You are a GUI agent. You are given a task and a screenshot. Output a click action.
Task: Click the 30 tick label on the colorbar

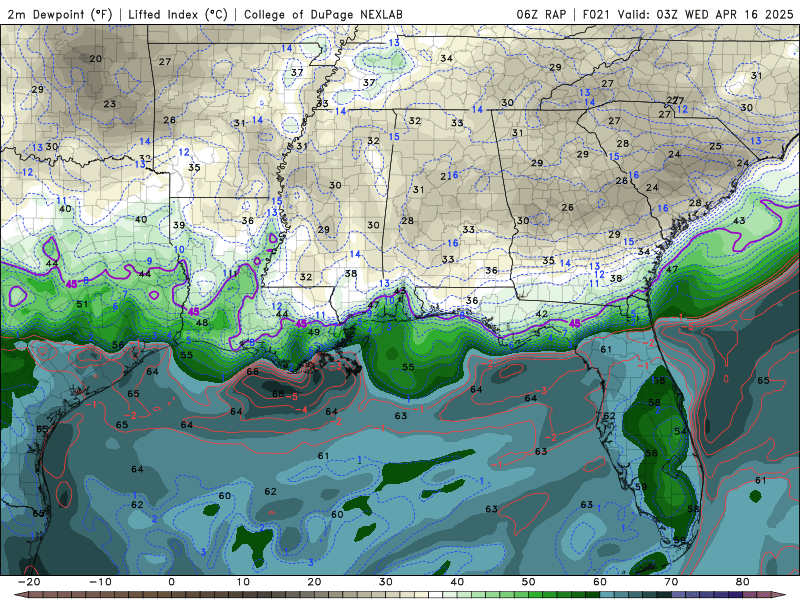[x=386, y=582]
